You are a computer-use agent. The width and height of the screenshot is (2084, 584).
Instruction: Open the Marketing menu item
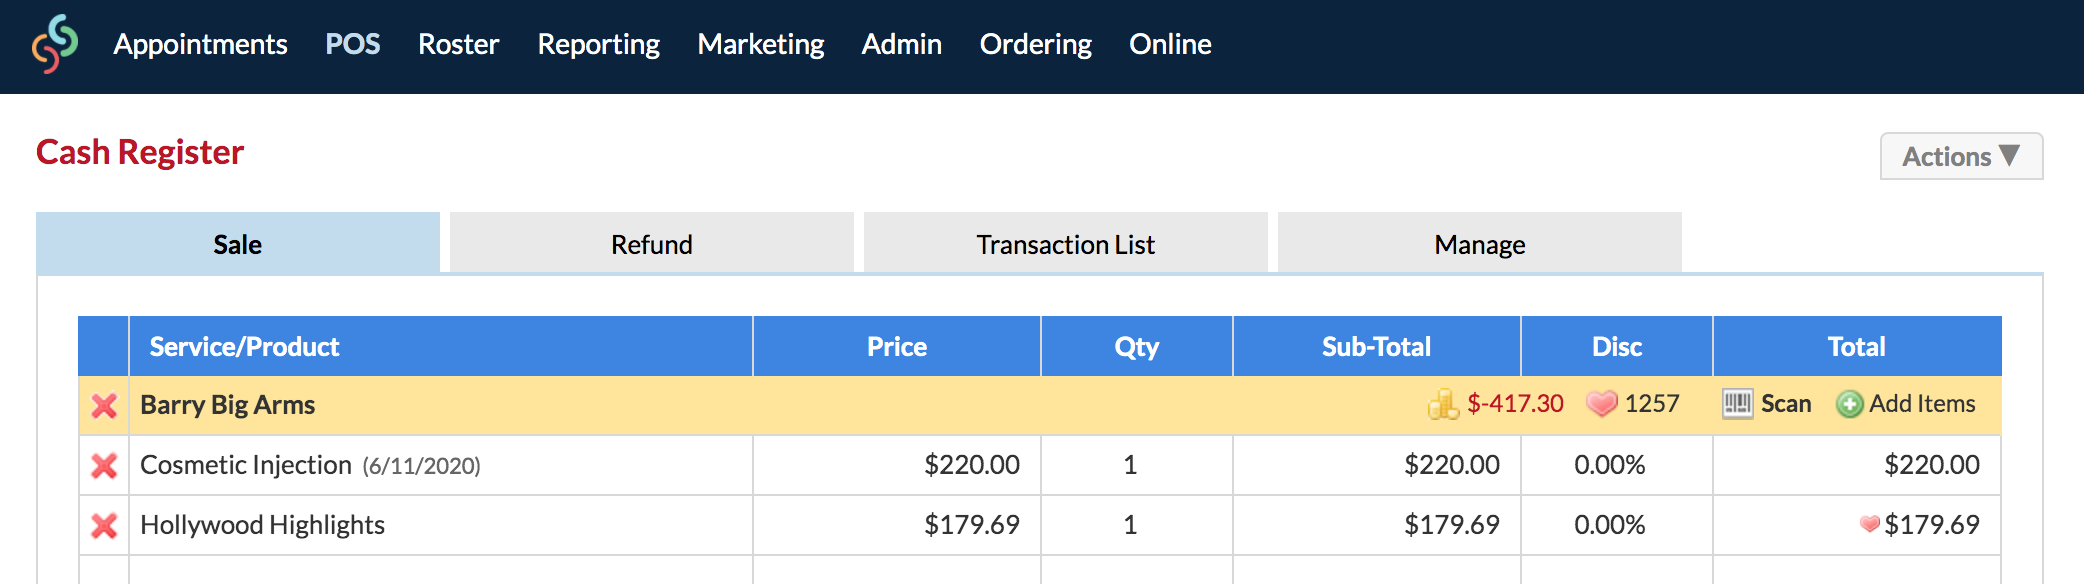pyautogui.click(x=760, y=44)
